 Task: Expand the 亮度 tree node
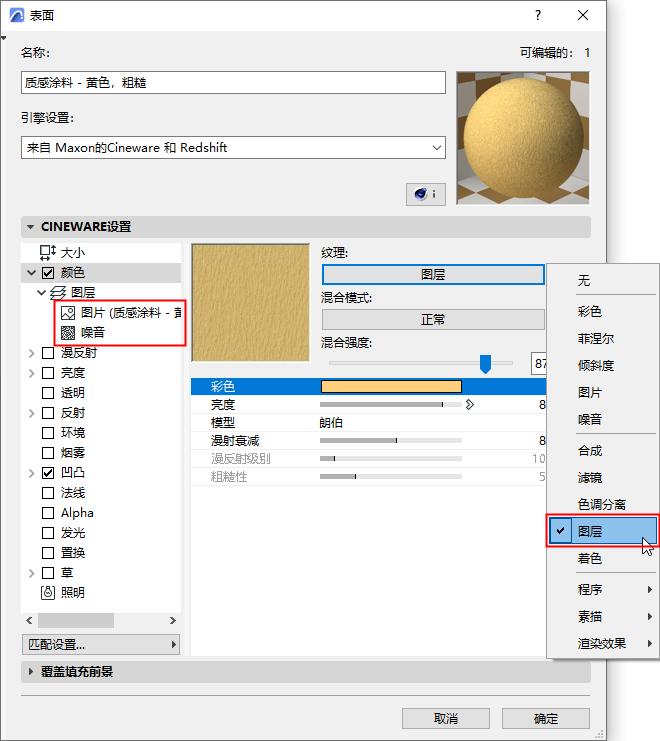tap(31, 373)
